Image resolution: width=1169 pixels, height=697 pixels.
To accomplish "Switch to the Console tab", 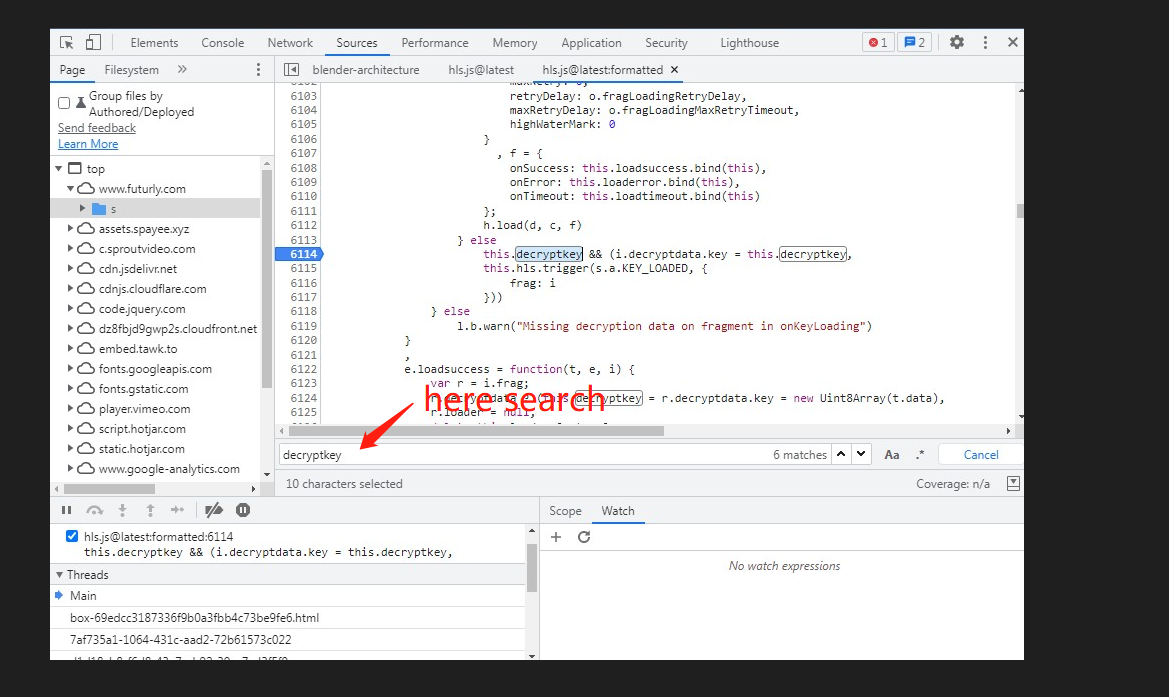I will [222, 42].
